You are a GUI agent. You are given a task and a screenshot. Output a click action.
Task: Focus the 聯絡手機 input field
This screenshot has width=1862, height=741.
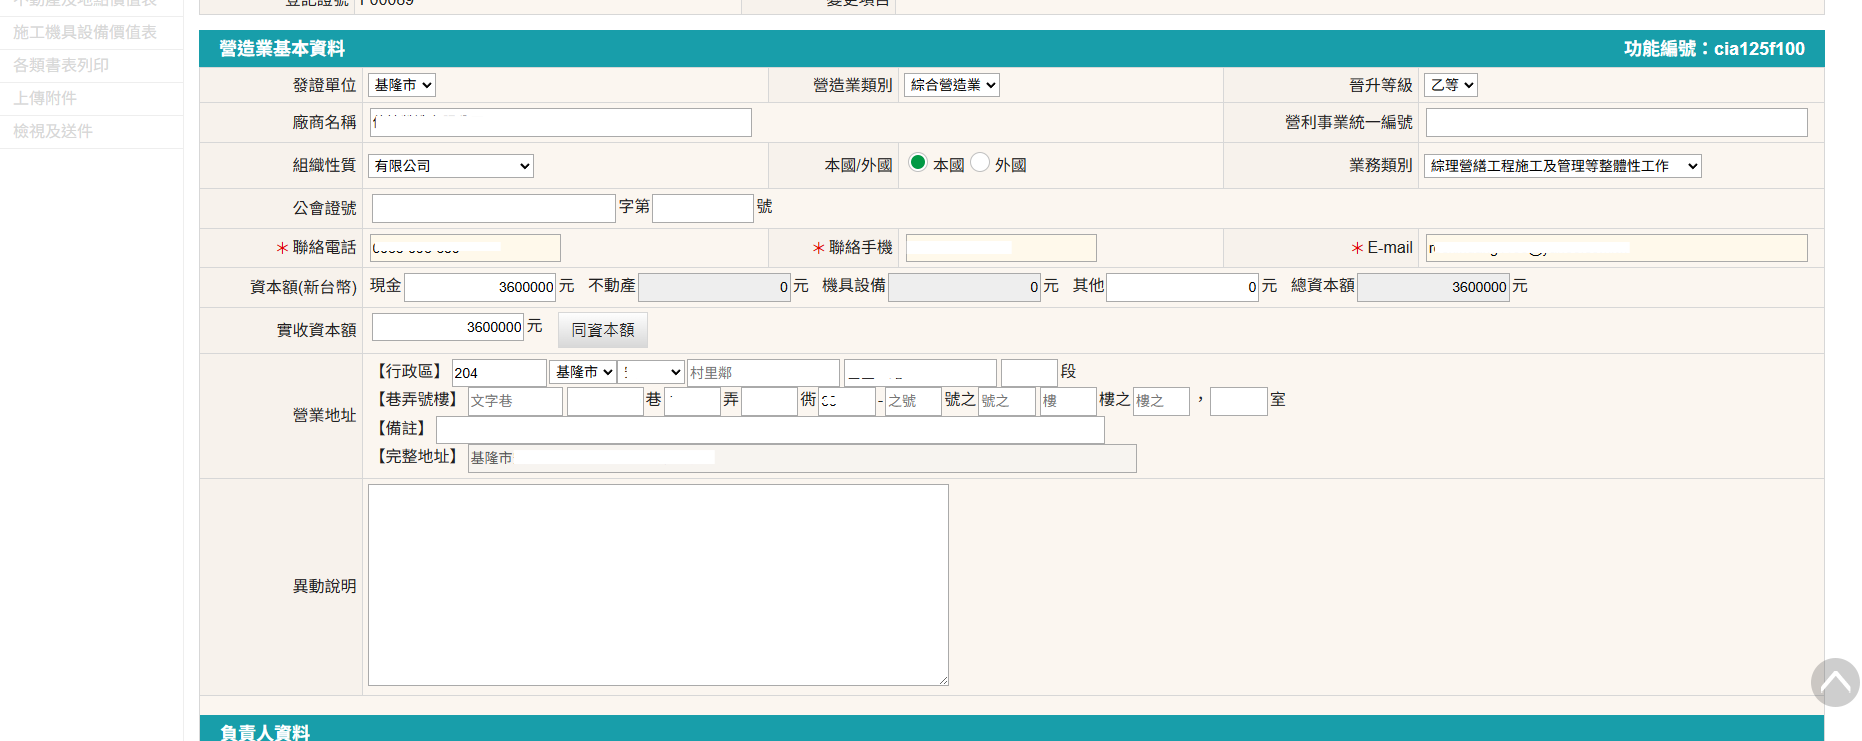1001,248
